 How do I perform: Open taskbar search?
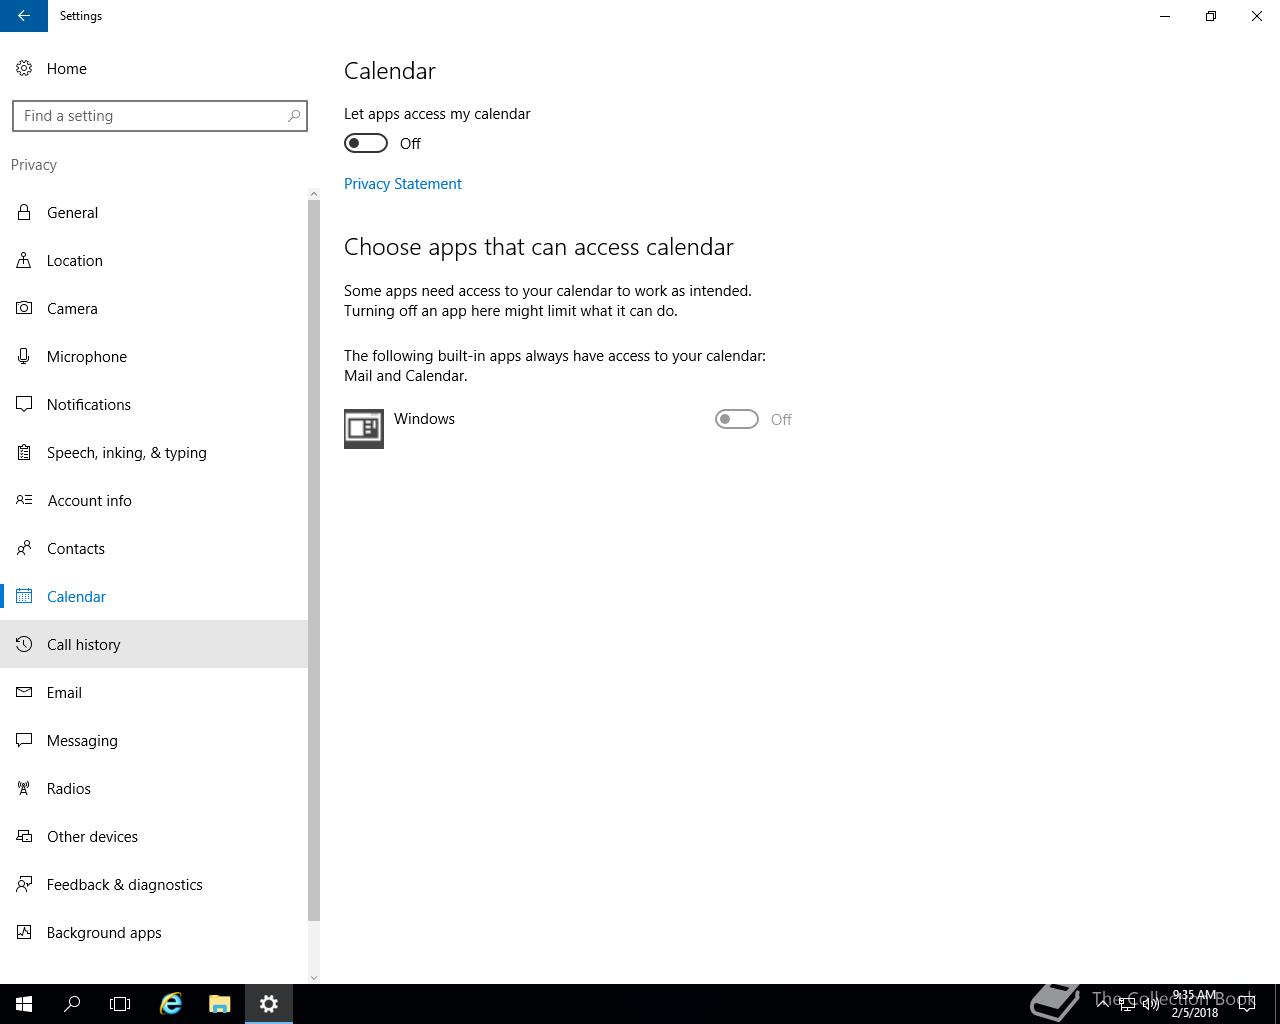(x=72, y=1004)
